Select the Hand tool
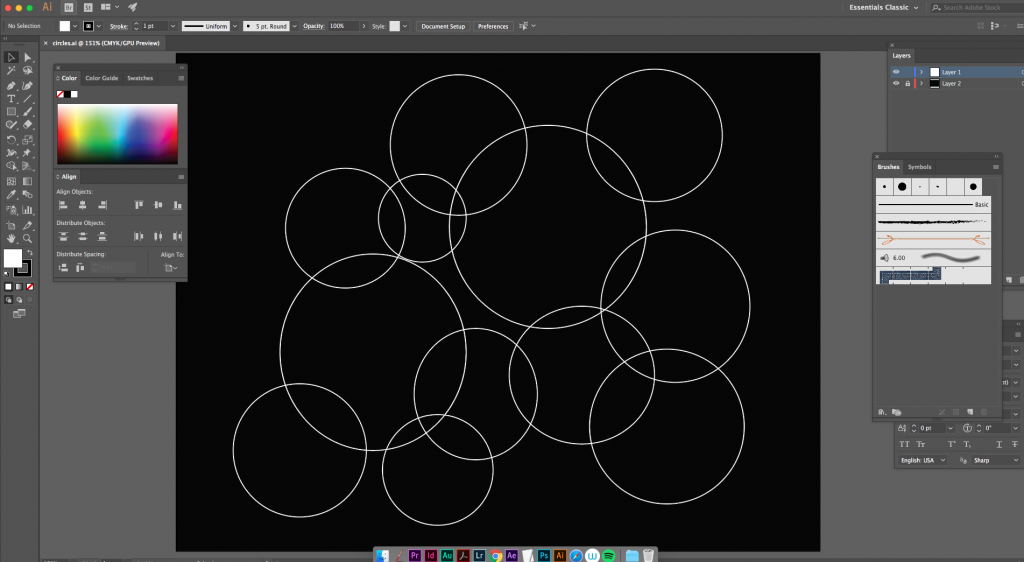The width and height of the screenshot is (1024, 562). click(x=11, y=238)
